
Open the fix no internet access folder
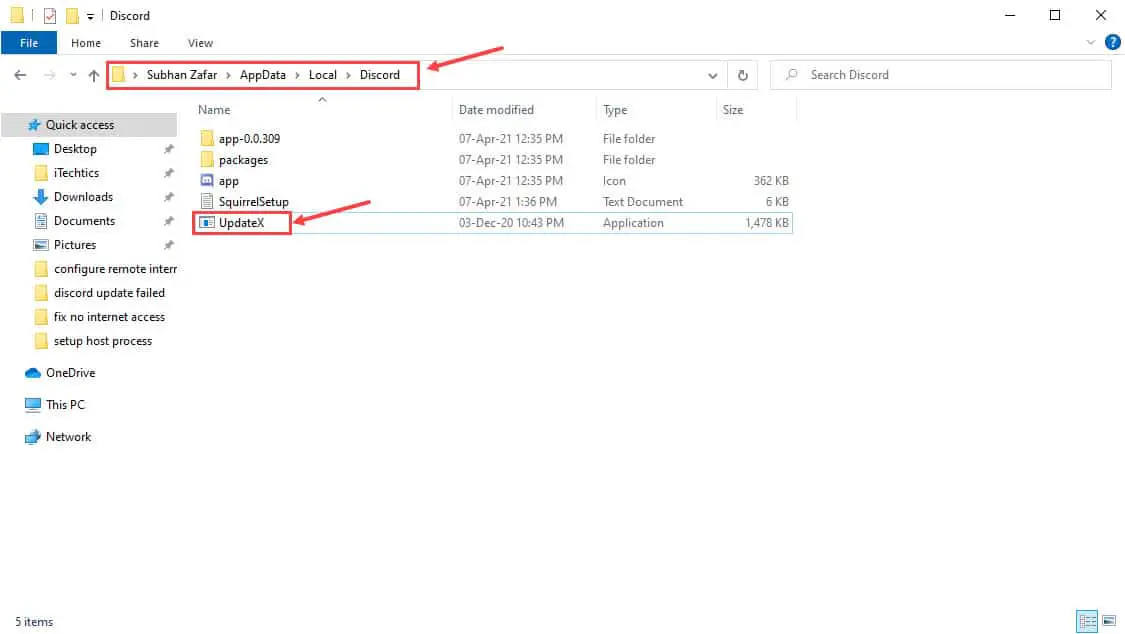tap(109, 317)
